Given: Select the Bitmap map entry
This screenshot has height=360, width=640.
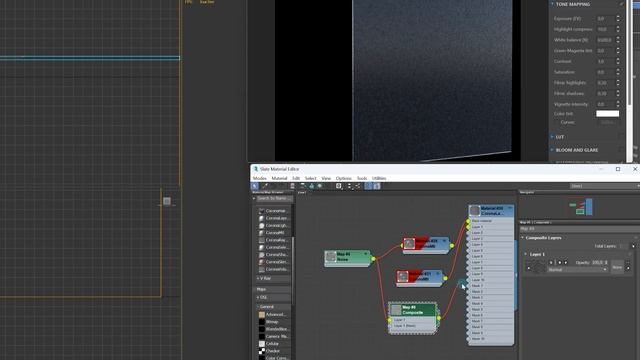Looking at the screenshot, I should (x=272, y=322).
